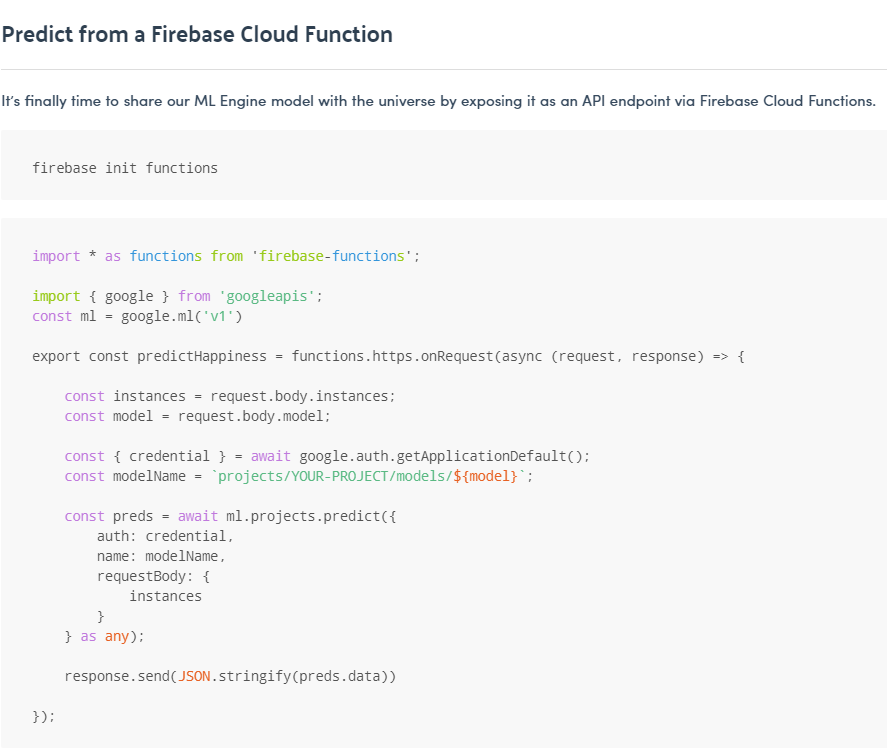The width and height of the screenshot is (887, 748).
Task: Click the intro paragraph about ML Engine model
Action: (x=438, y=101)
